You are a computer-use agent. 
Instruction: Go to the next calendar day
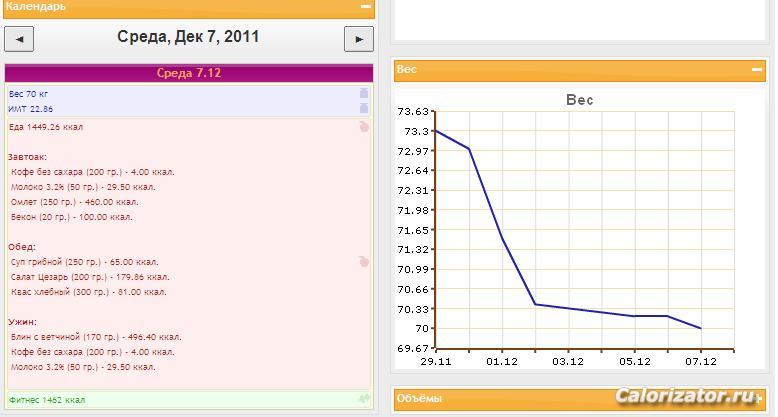[x=358, y=39]
